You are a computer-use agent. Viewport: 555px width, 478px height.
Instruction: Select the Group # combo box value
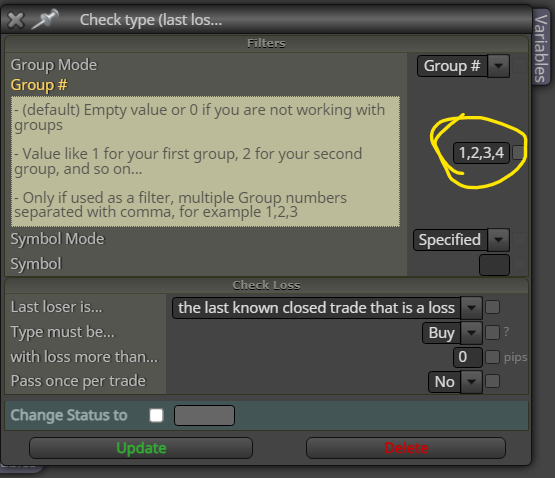point(452,66)
